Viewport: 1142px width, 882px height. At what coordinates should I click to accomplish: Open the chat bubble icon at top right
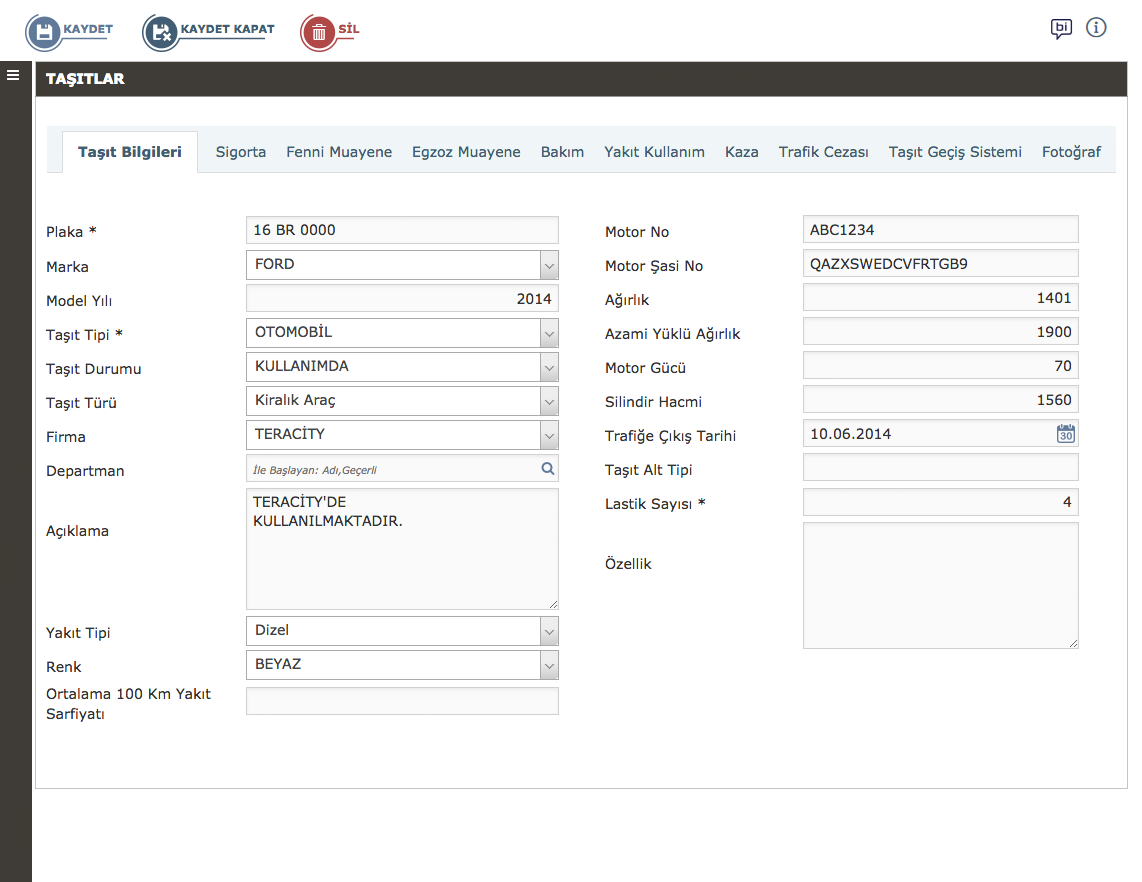(x=1061, y=28)
